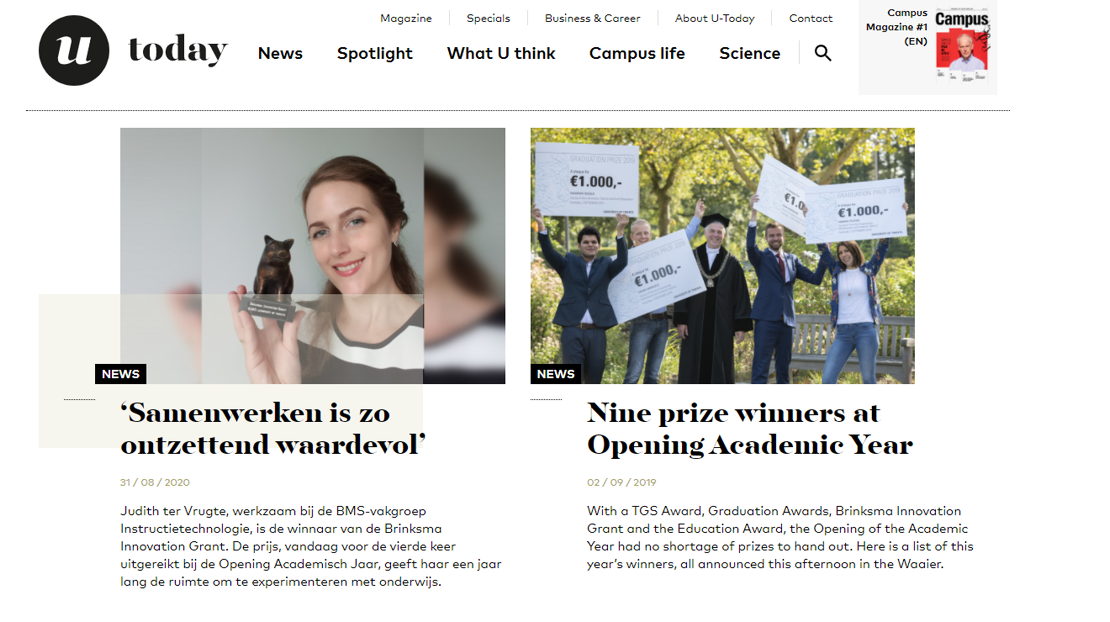Screen dimensions: 1110x622
Task: Open the 'Samenwerken is zo ontzettend waardevol' headline
Action: pos(273,429)
